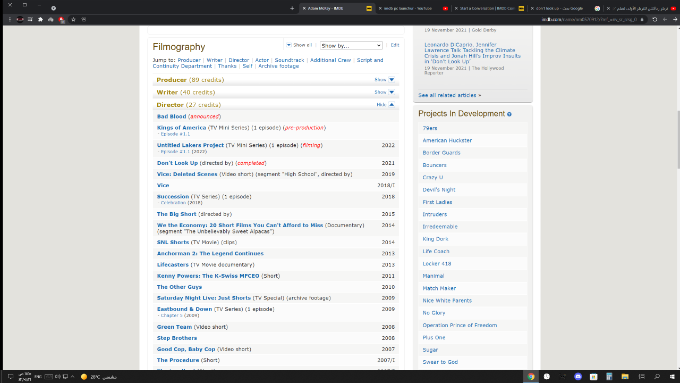Click the red extension icon in toolbar

[62, 20]
